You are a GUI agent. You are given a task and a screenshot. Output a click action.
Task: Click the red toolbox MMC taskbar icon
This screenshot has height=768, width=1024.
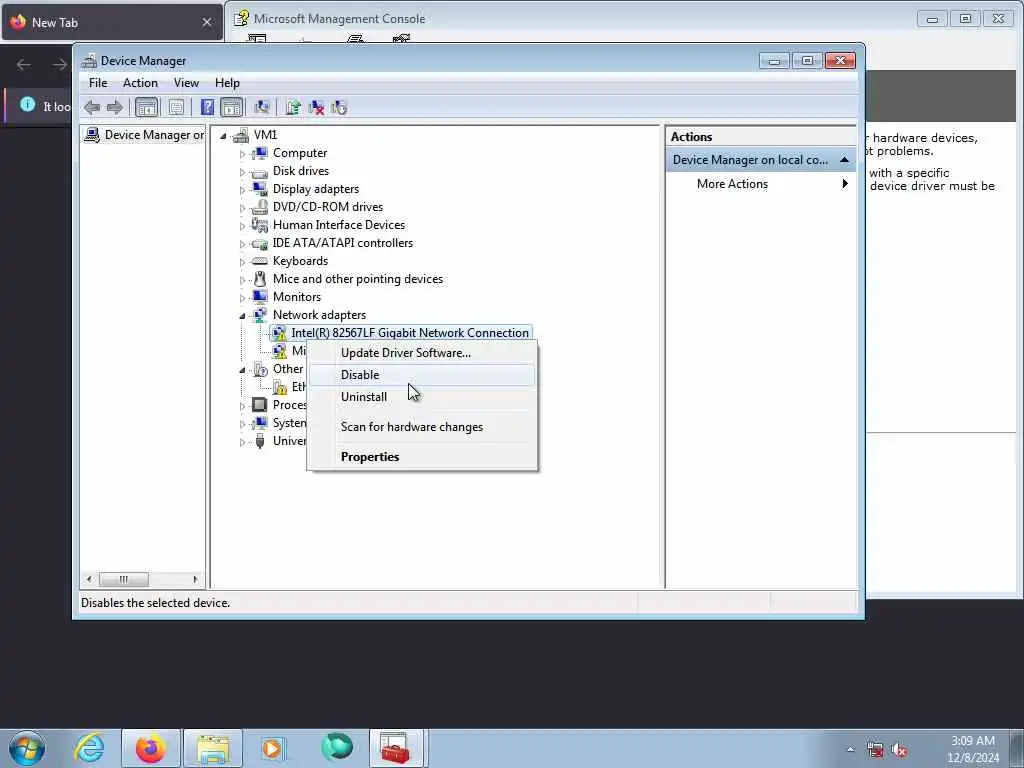[396, 748]
